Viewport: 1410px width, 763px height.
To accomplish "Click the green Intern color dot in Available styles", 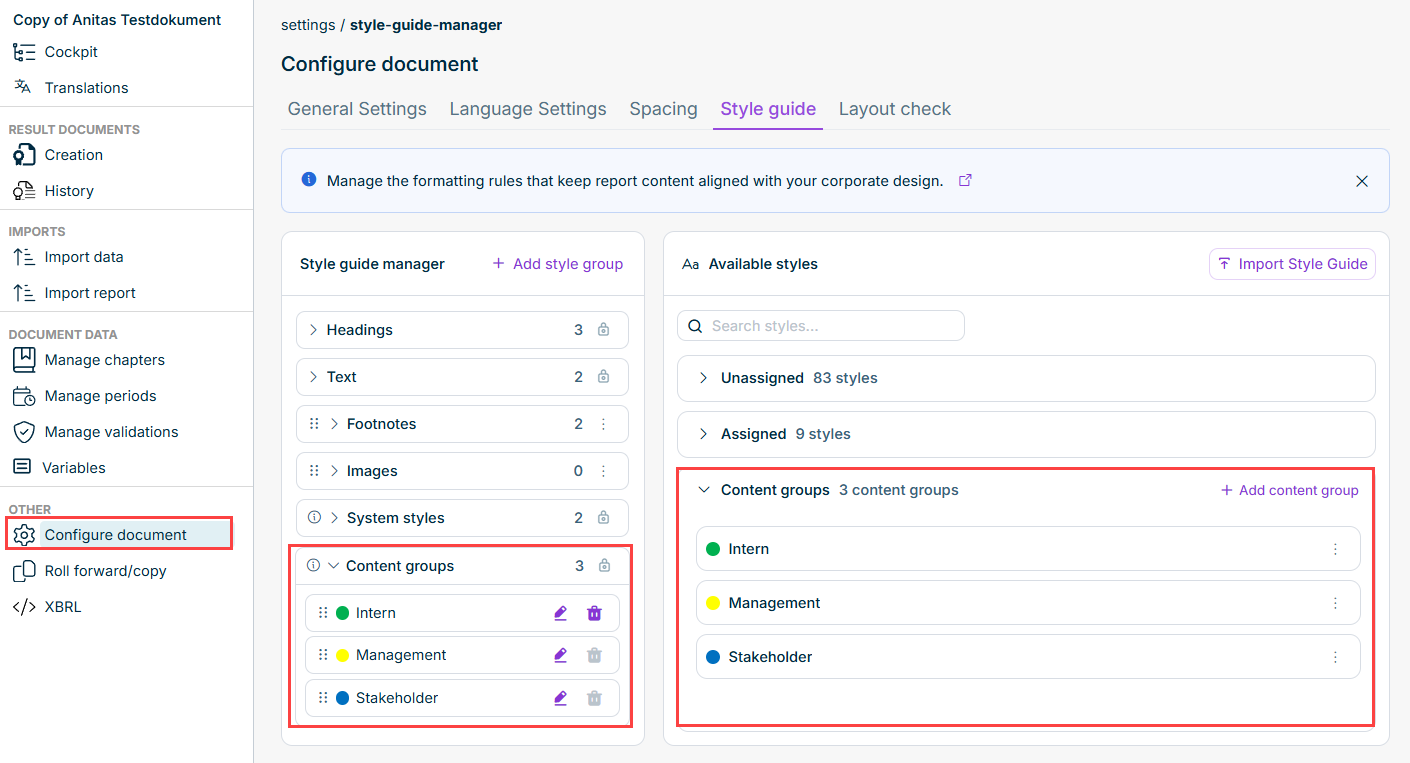I will click(x=713, y=549).
